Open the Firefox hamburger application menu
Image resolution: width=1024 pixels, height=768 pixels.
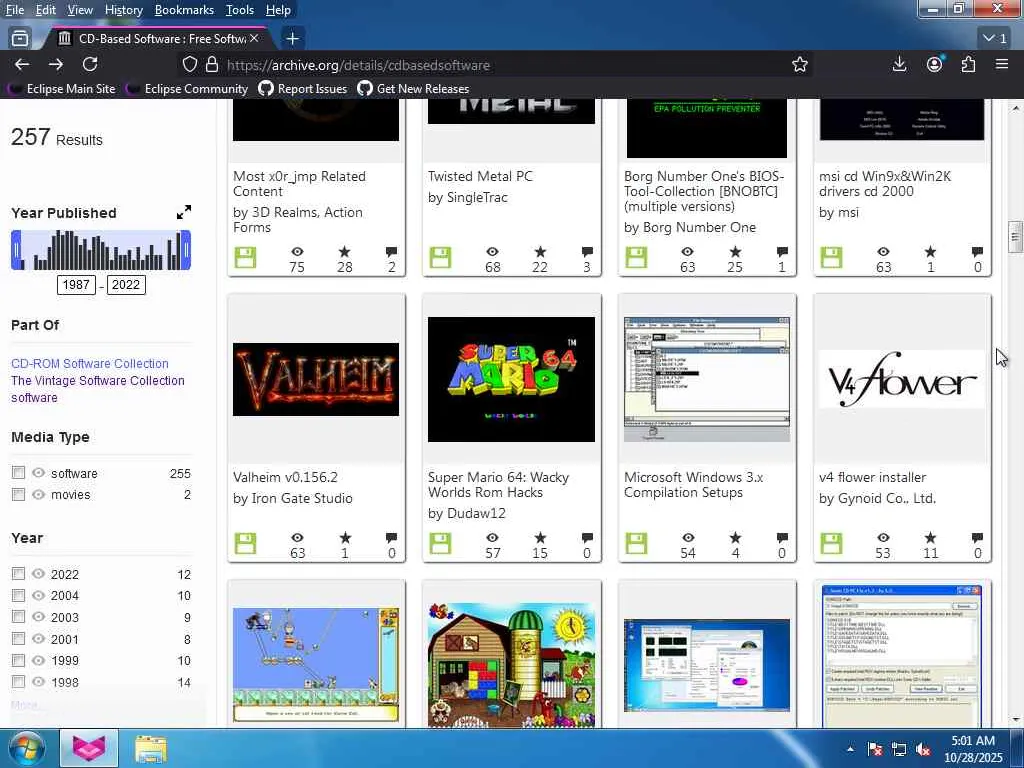[1002, 64]
